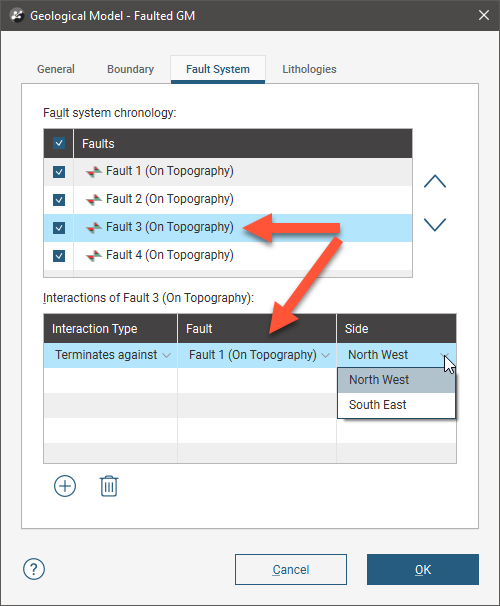This screenshot has height=606, width=500.
Task: Toggle the Fault 2 checkbox
Action: [59, 200]
